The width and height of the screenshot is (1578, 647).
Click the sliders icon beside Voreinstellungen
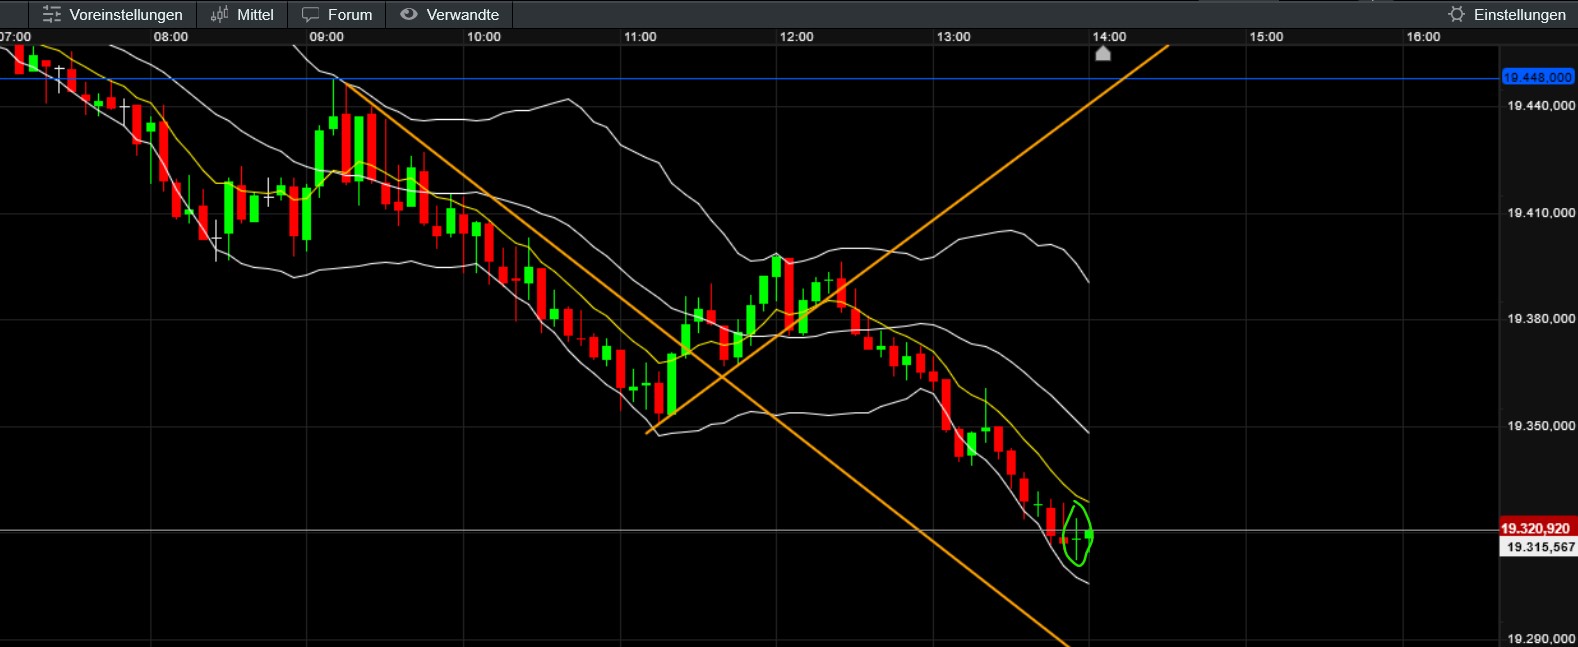(52, 14)
